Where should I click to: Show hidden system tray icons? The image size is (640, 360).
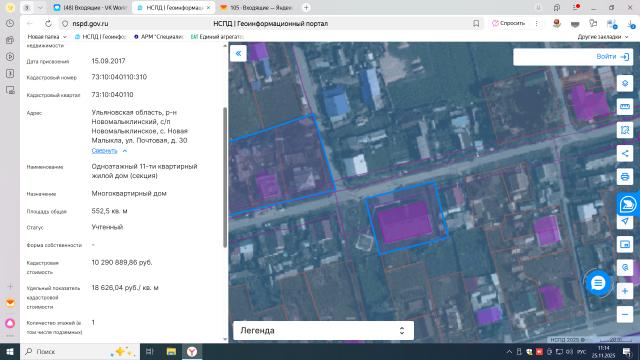(509, 351)
